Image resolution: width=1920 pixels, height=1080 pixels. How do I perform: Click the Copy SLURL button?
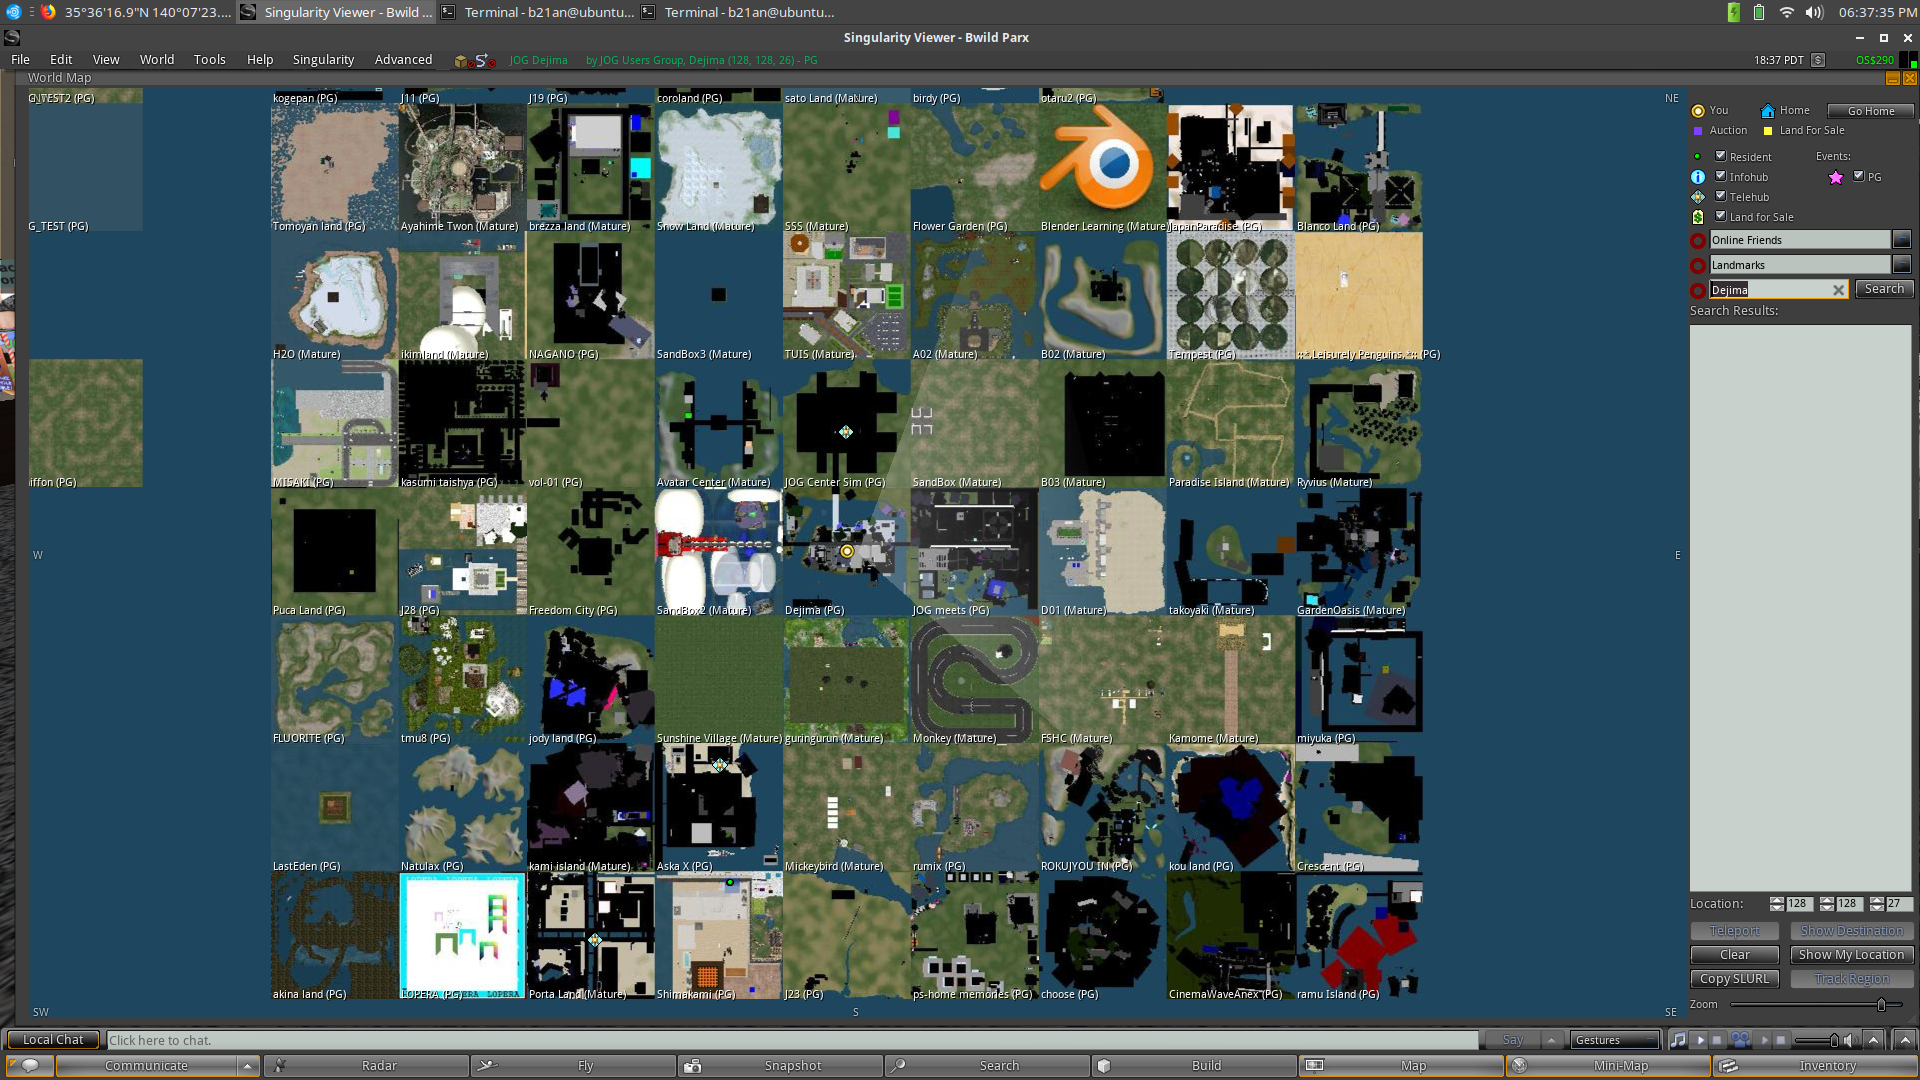pos(1735,979)
